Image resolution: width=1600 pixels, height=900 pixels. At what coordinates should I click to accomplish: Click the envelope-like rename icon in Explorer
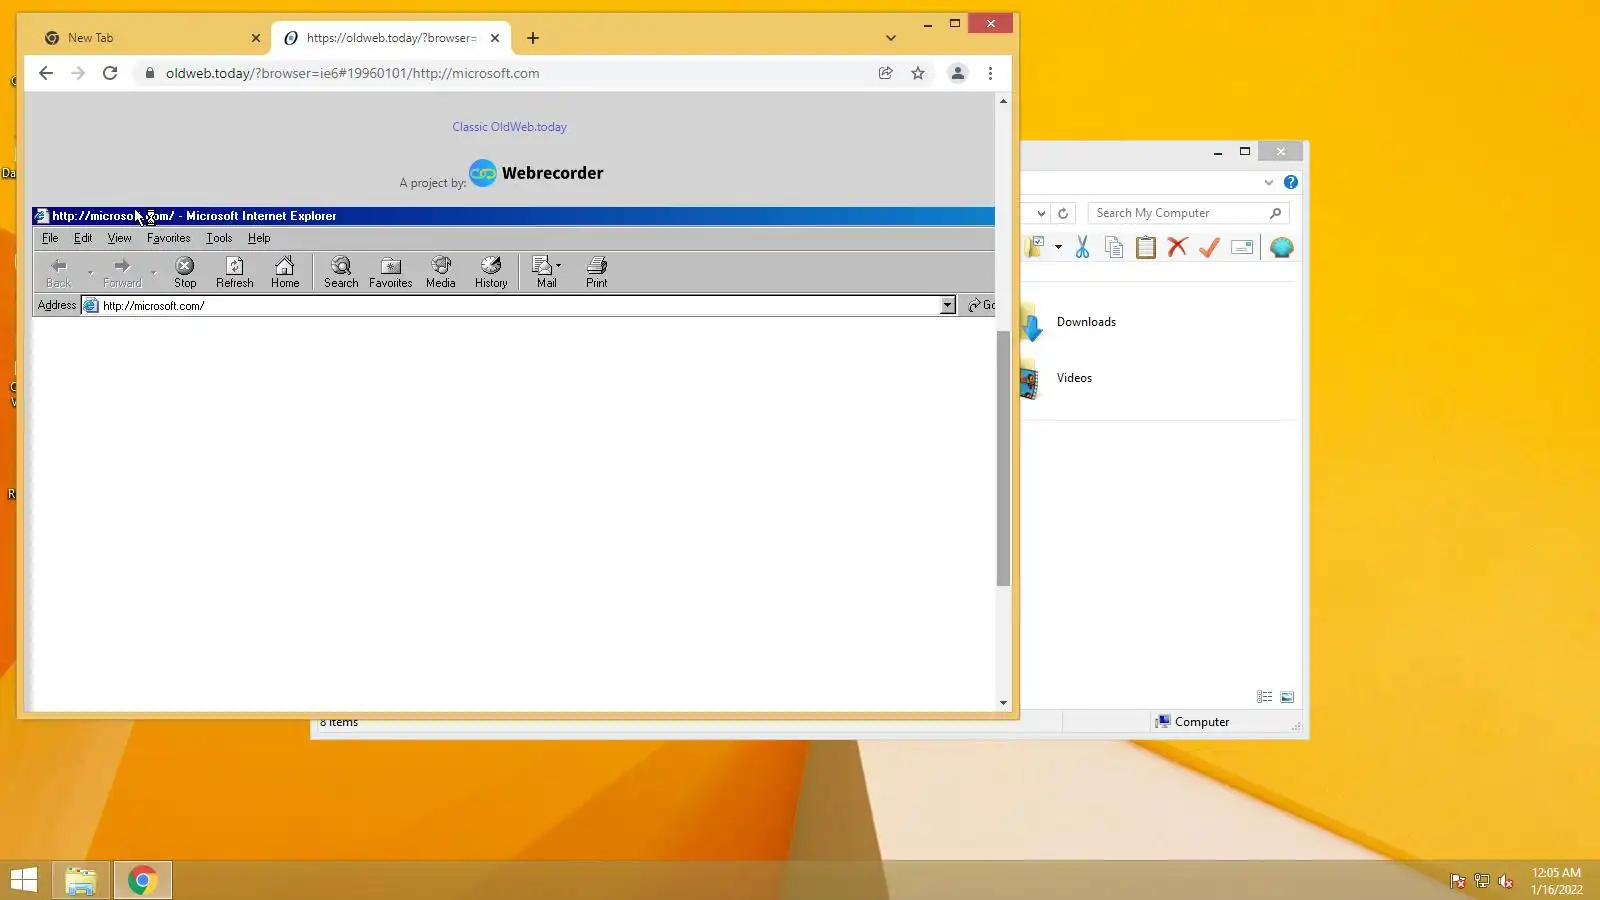pos(1242,247)
